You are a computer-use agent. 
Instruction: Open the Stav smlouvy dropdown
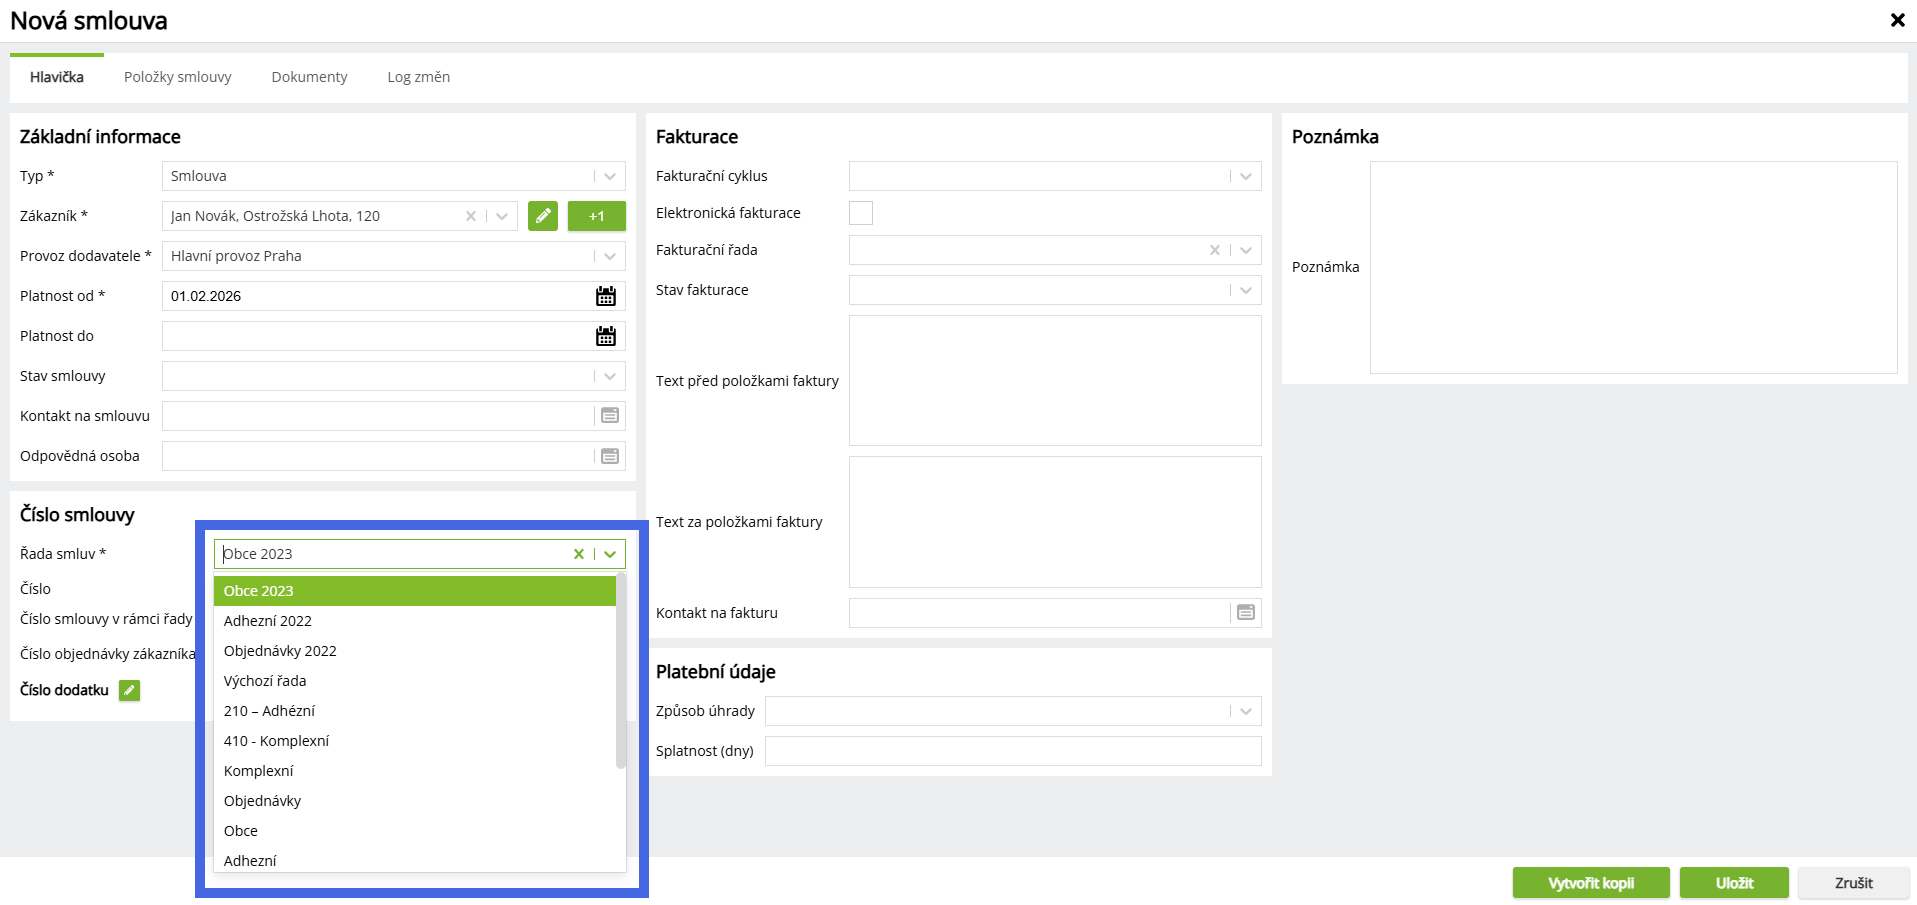610,376
